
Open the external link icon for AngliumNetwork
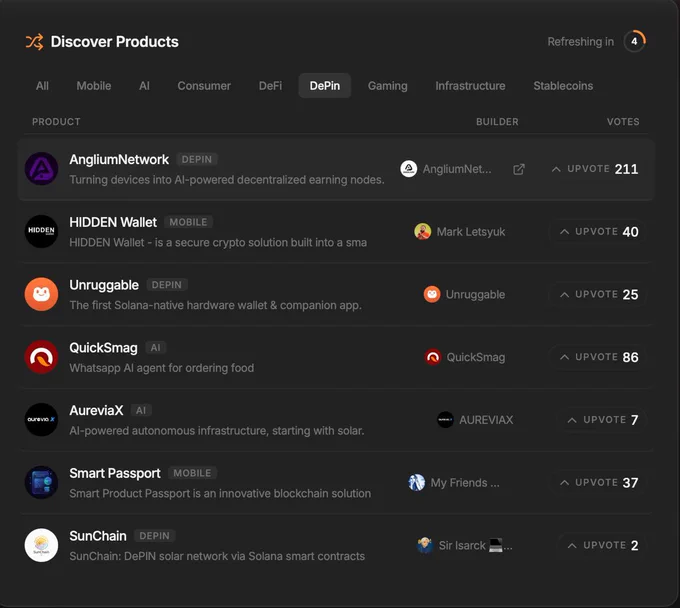[519, 169]
